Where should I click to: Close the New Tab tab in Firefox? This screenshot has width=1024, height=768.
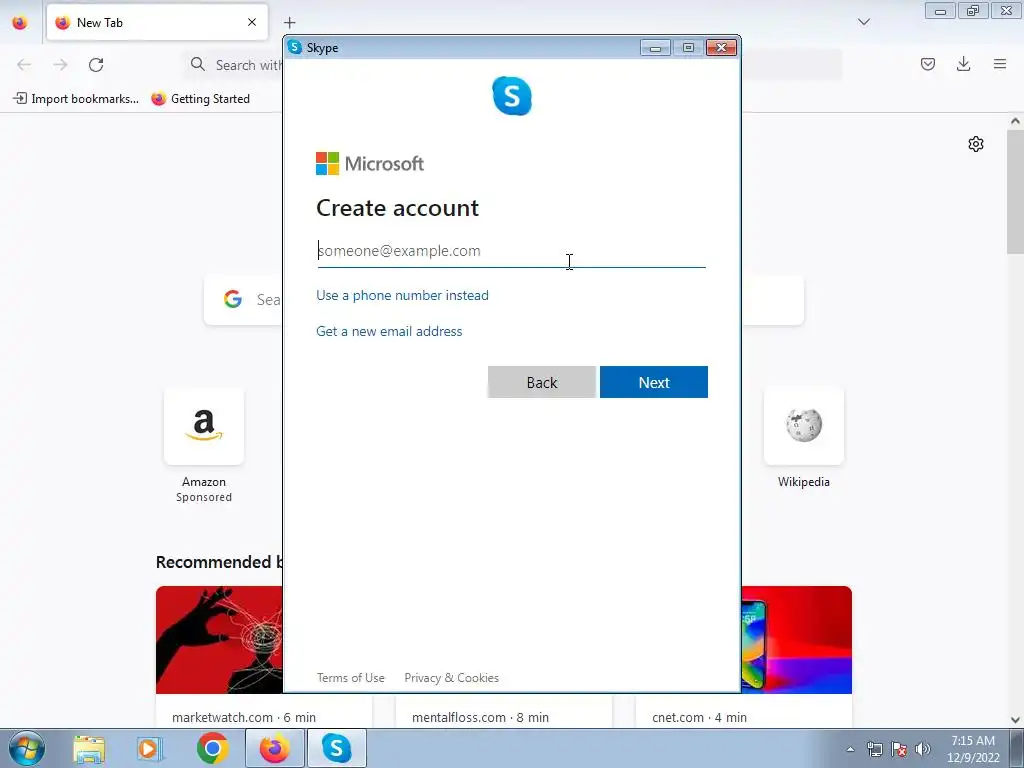coord(252,22)
